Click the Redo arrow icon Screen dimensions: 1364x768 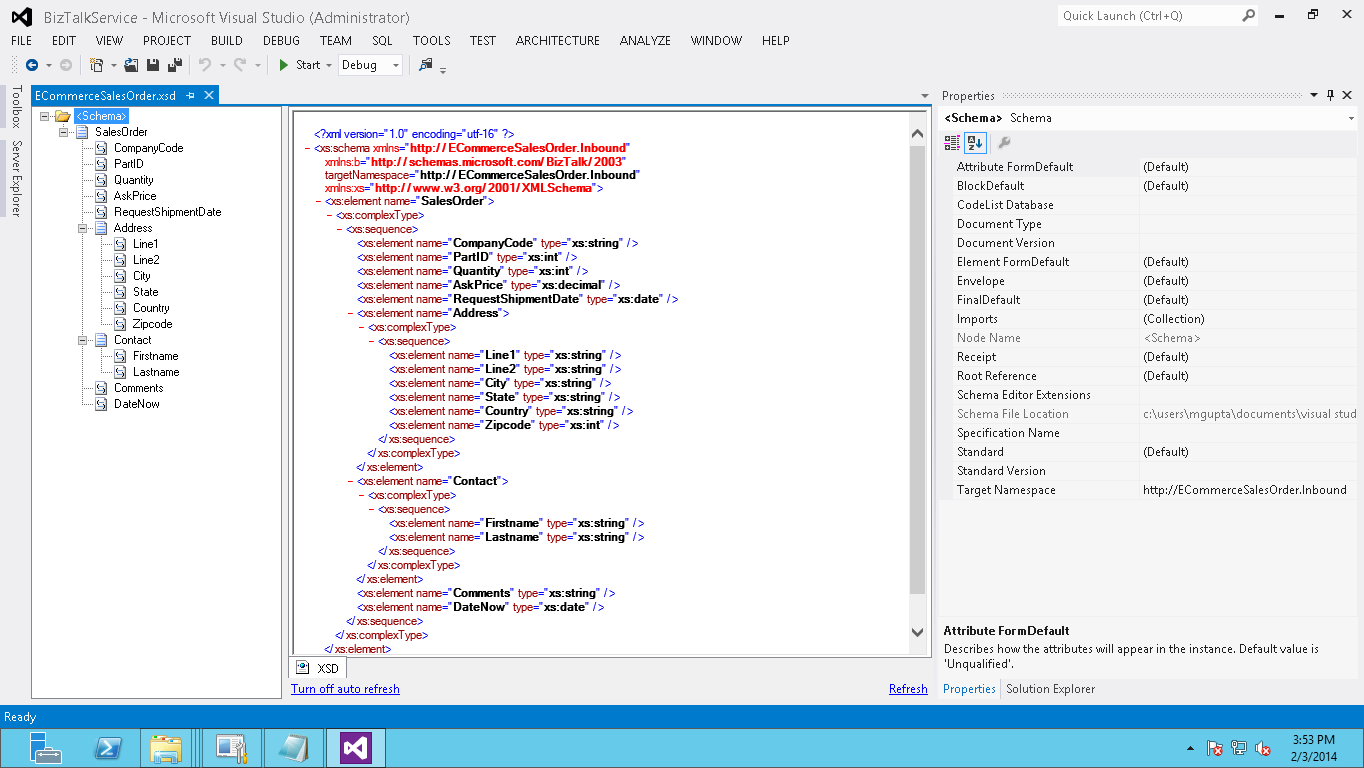[240, 65]
